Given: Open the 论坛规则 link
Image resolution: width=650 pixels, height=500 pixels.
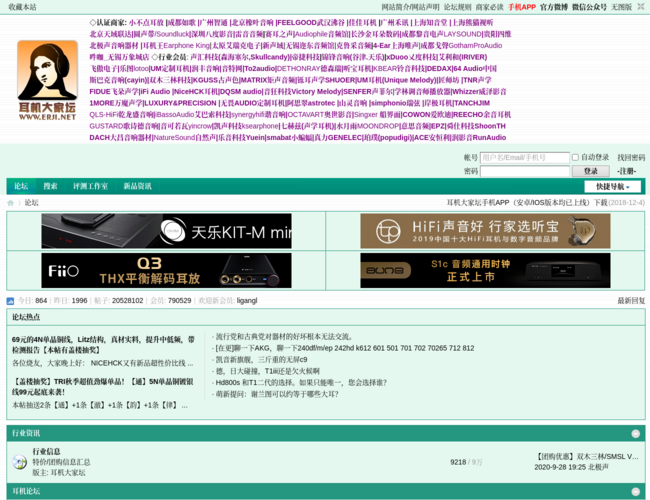Looking at the screenshot, I should coord(458,7).
